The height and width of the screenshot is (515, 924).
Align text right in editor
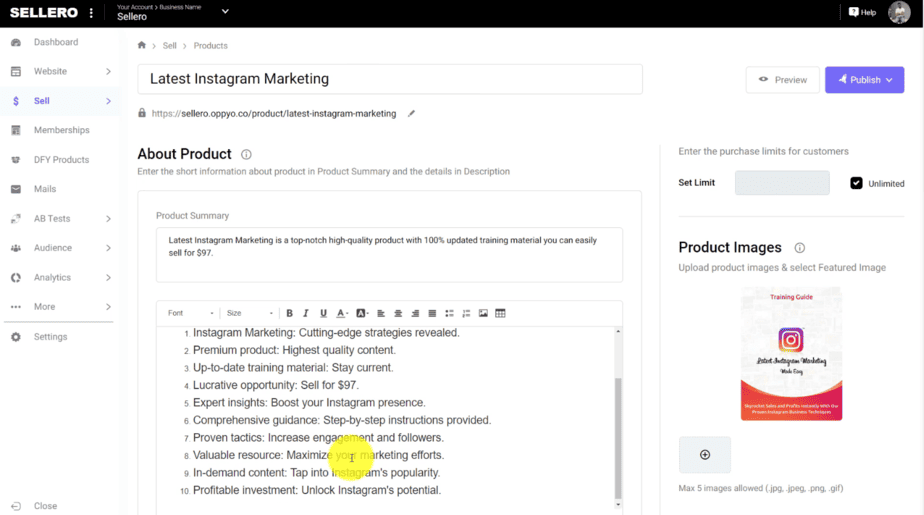(415, 313)
